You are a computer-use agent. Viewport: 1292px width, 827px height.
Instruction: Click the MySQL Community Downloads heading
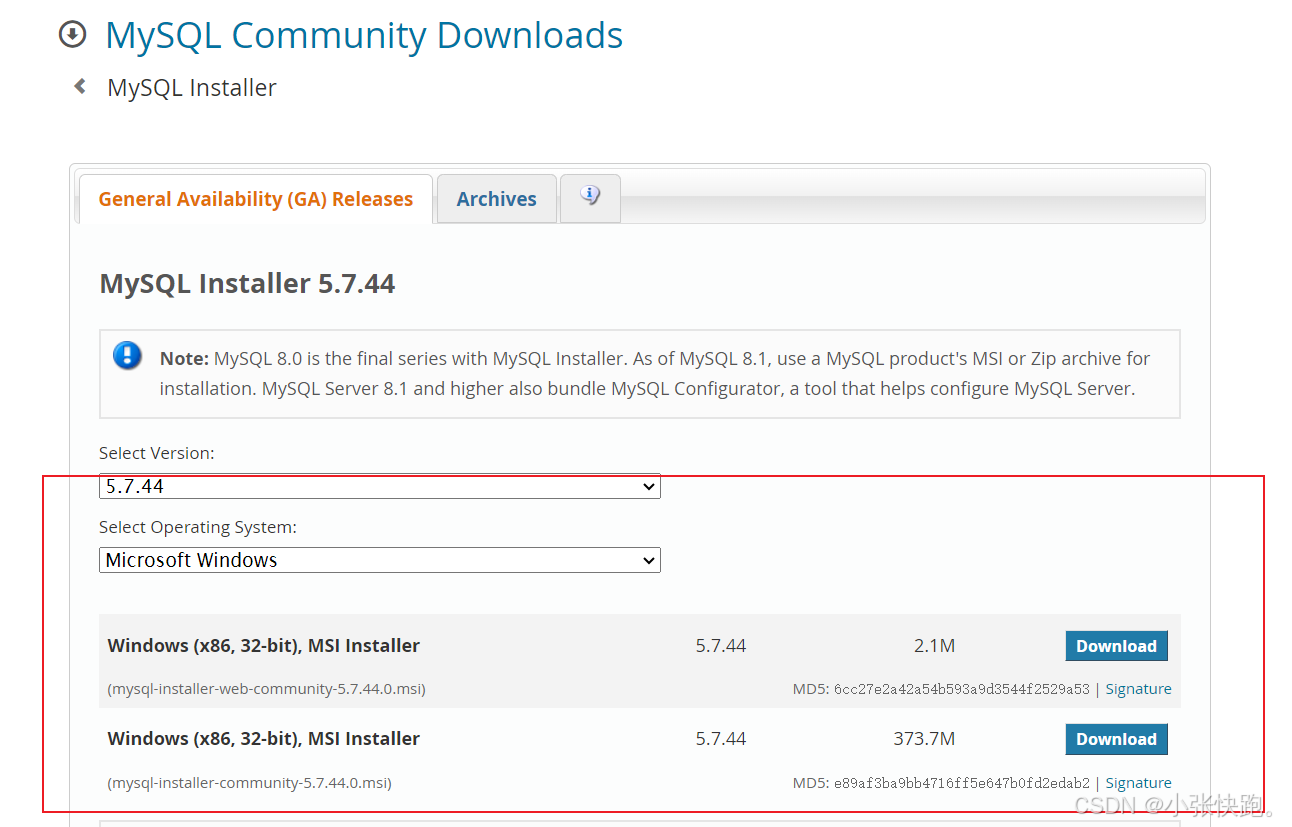[364, 35]
